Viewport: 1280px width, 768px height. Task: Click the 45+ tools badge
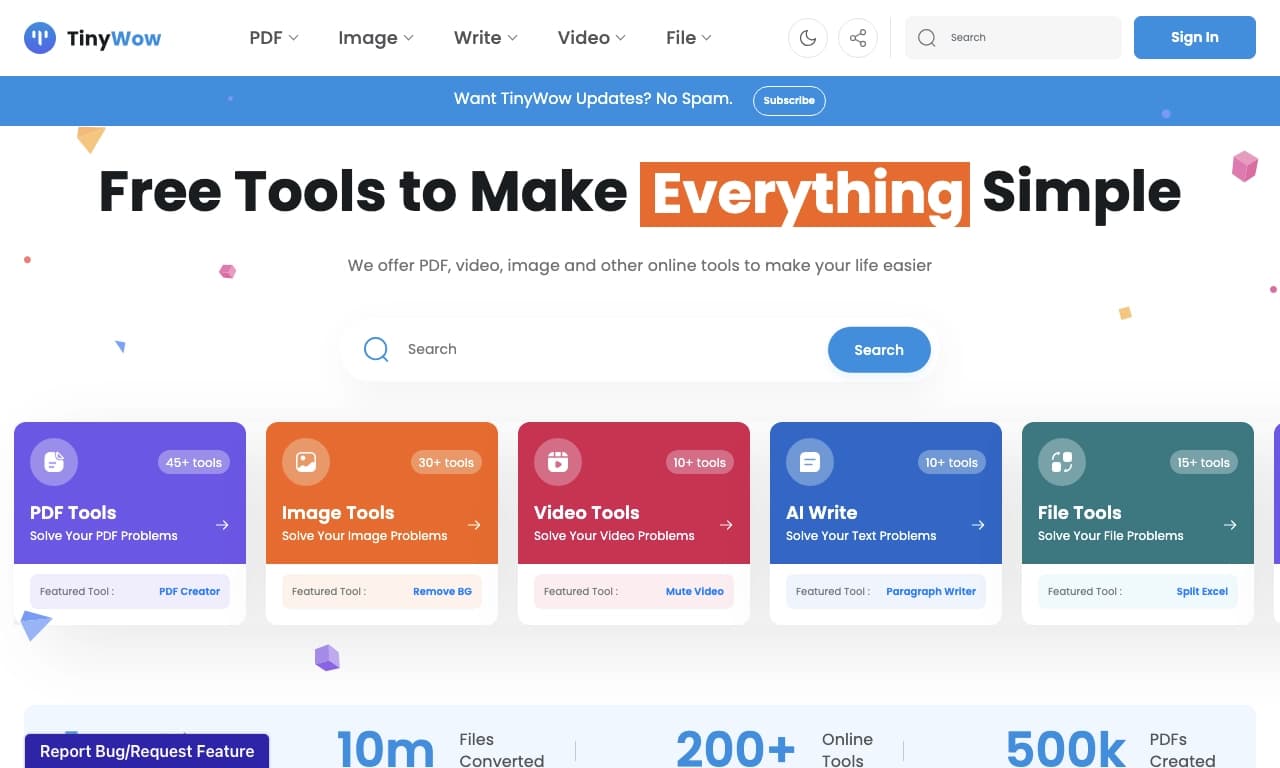pos(194,462)
